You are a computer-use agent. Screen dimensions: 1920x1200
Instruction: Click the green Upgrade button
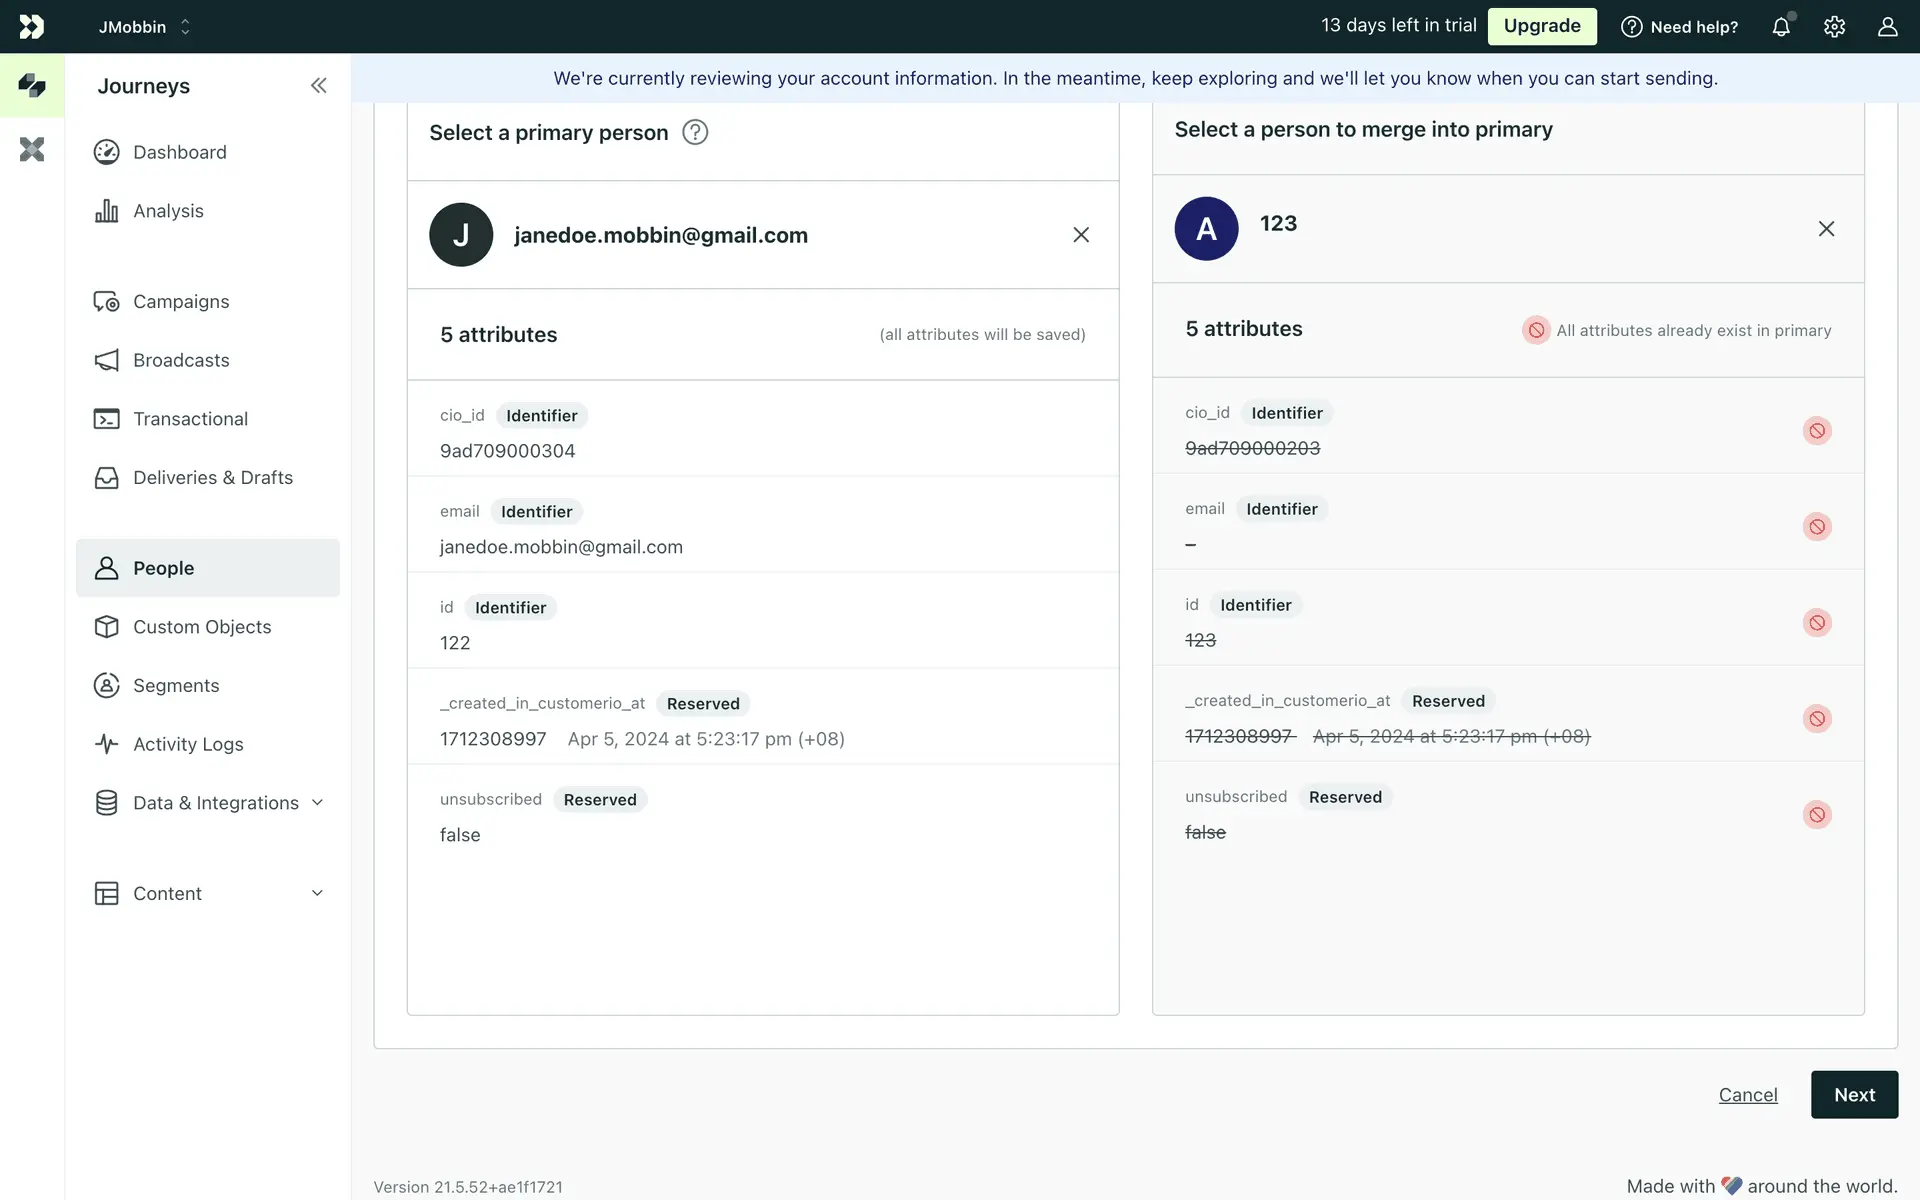click(x=1542, y=26)
